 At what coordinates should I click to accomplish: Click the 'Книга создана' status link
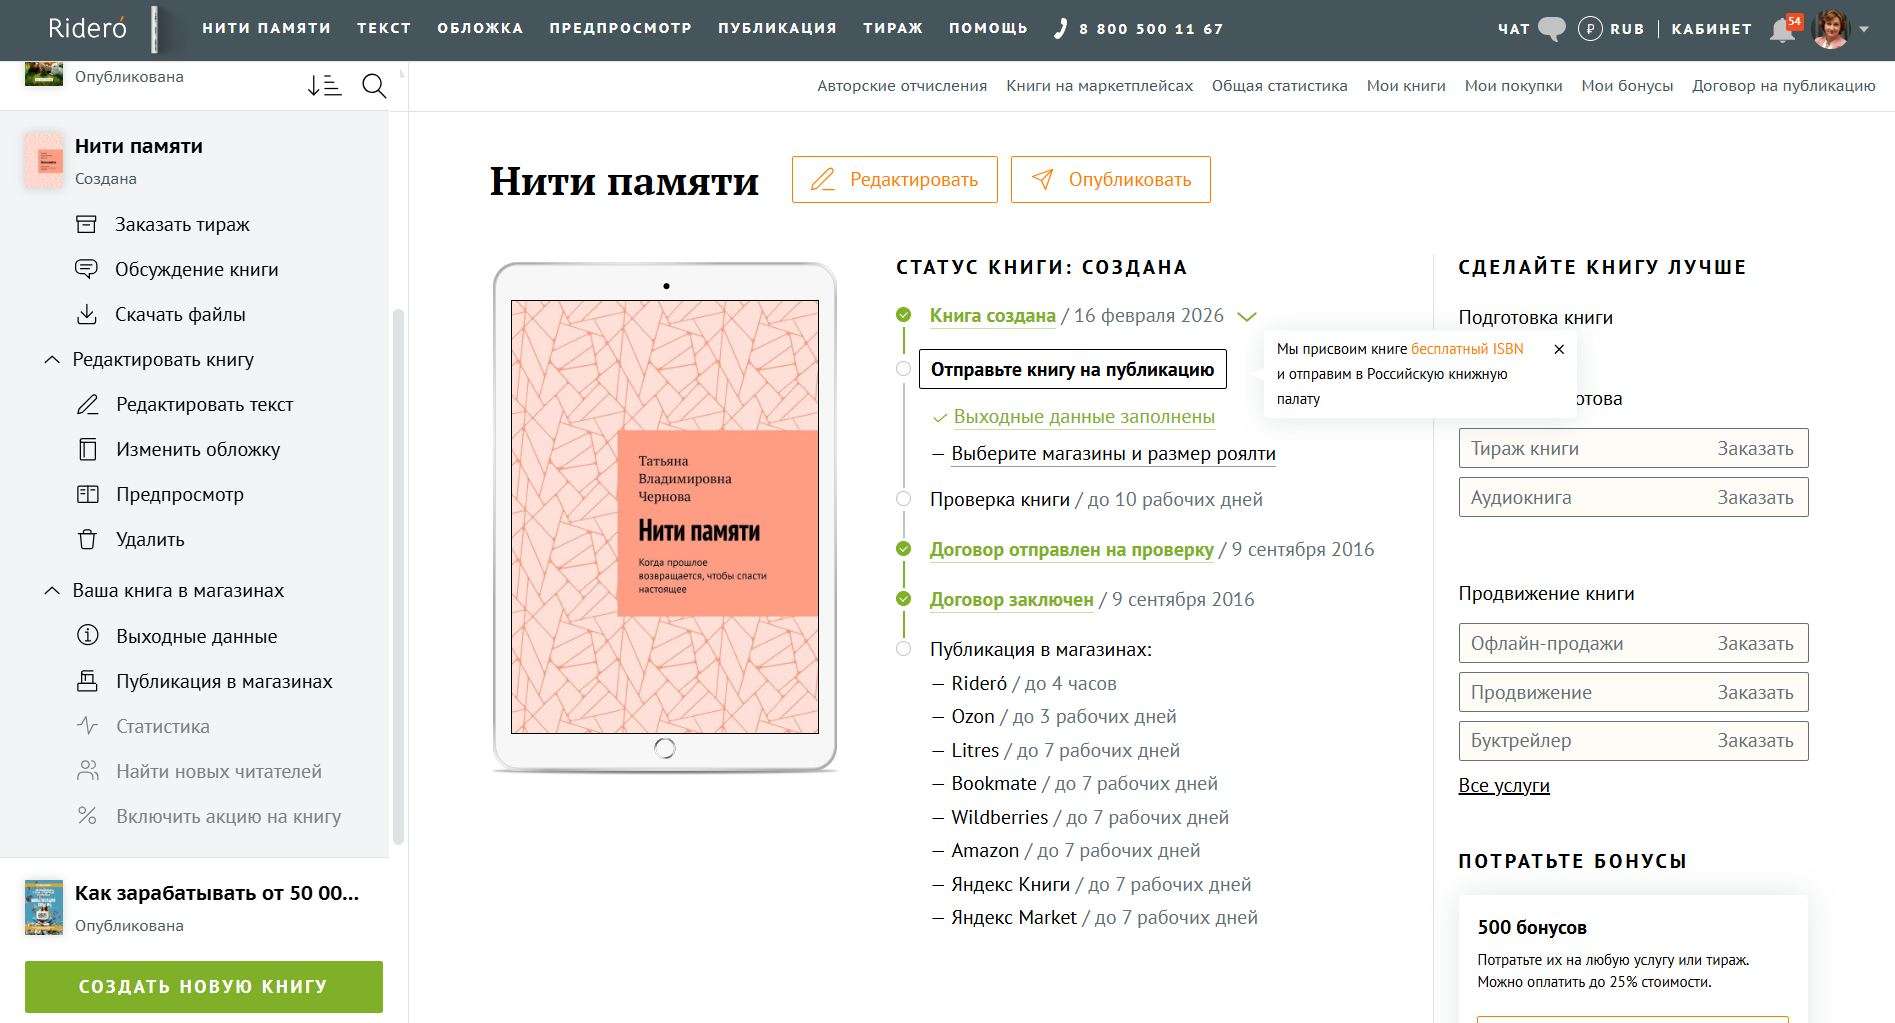992,315
